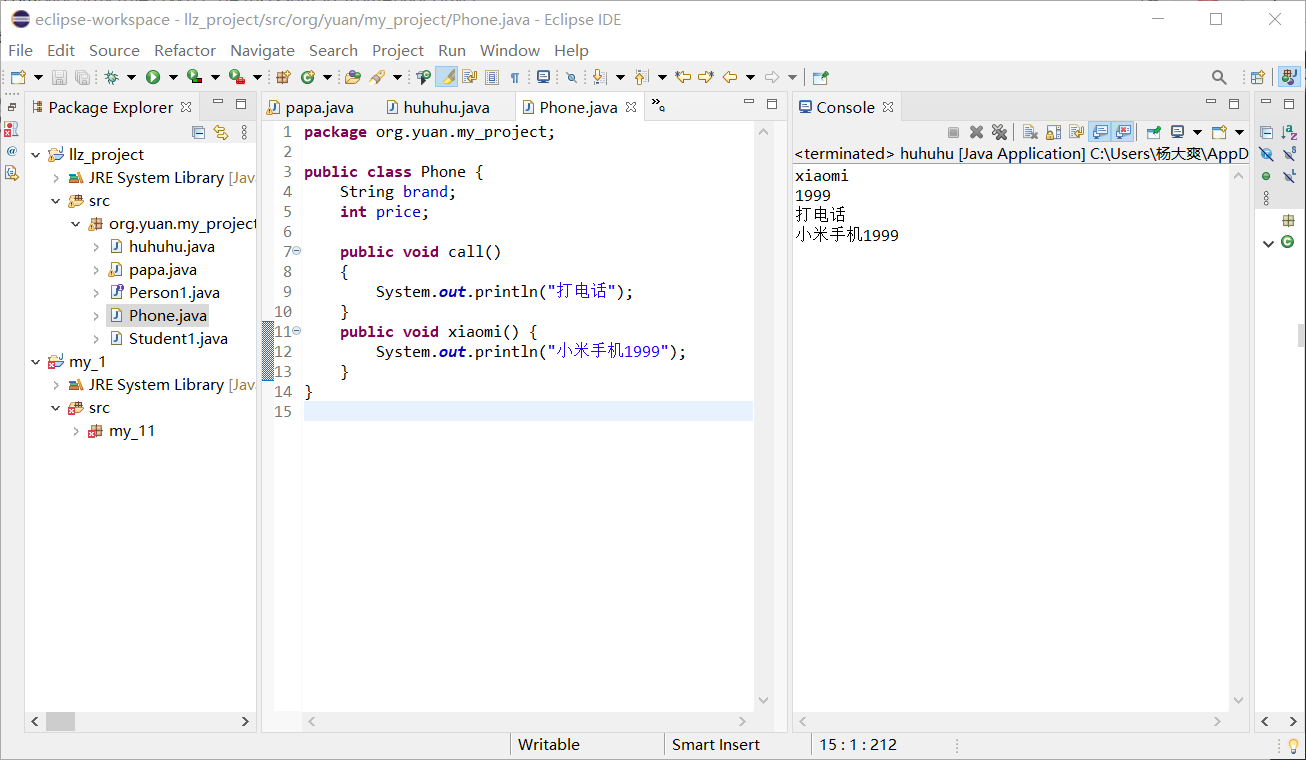
Task: Open Student1.java in Package Explorer
Action: pyautogui.click(x=177, y=338)
